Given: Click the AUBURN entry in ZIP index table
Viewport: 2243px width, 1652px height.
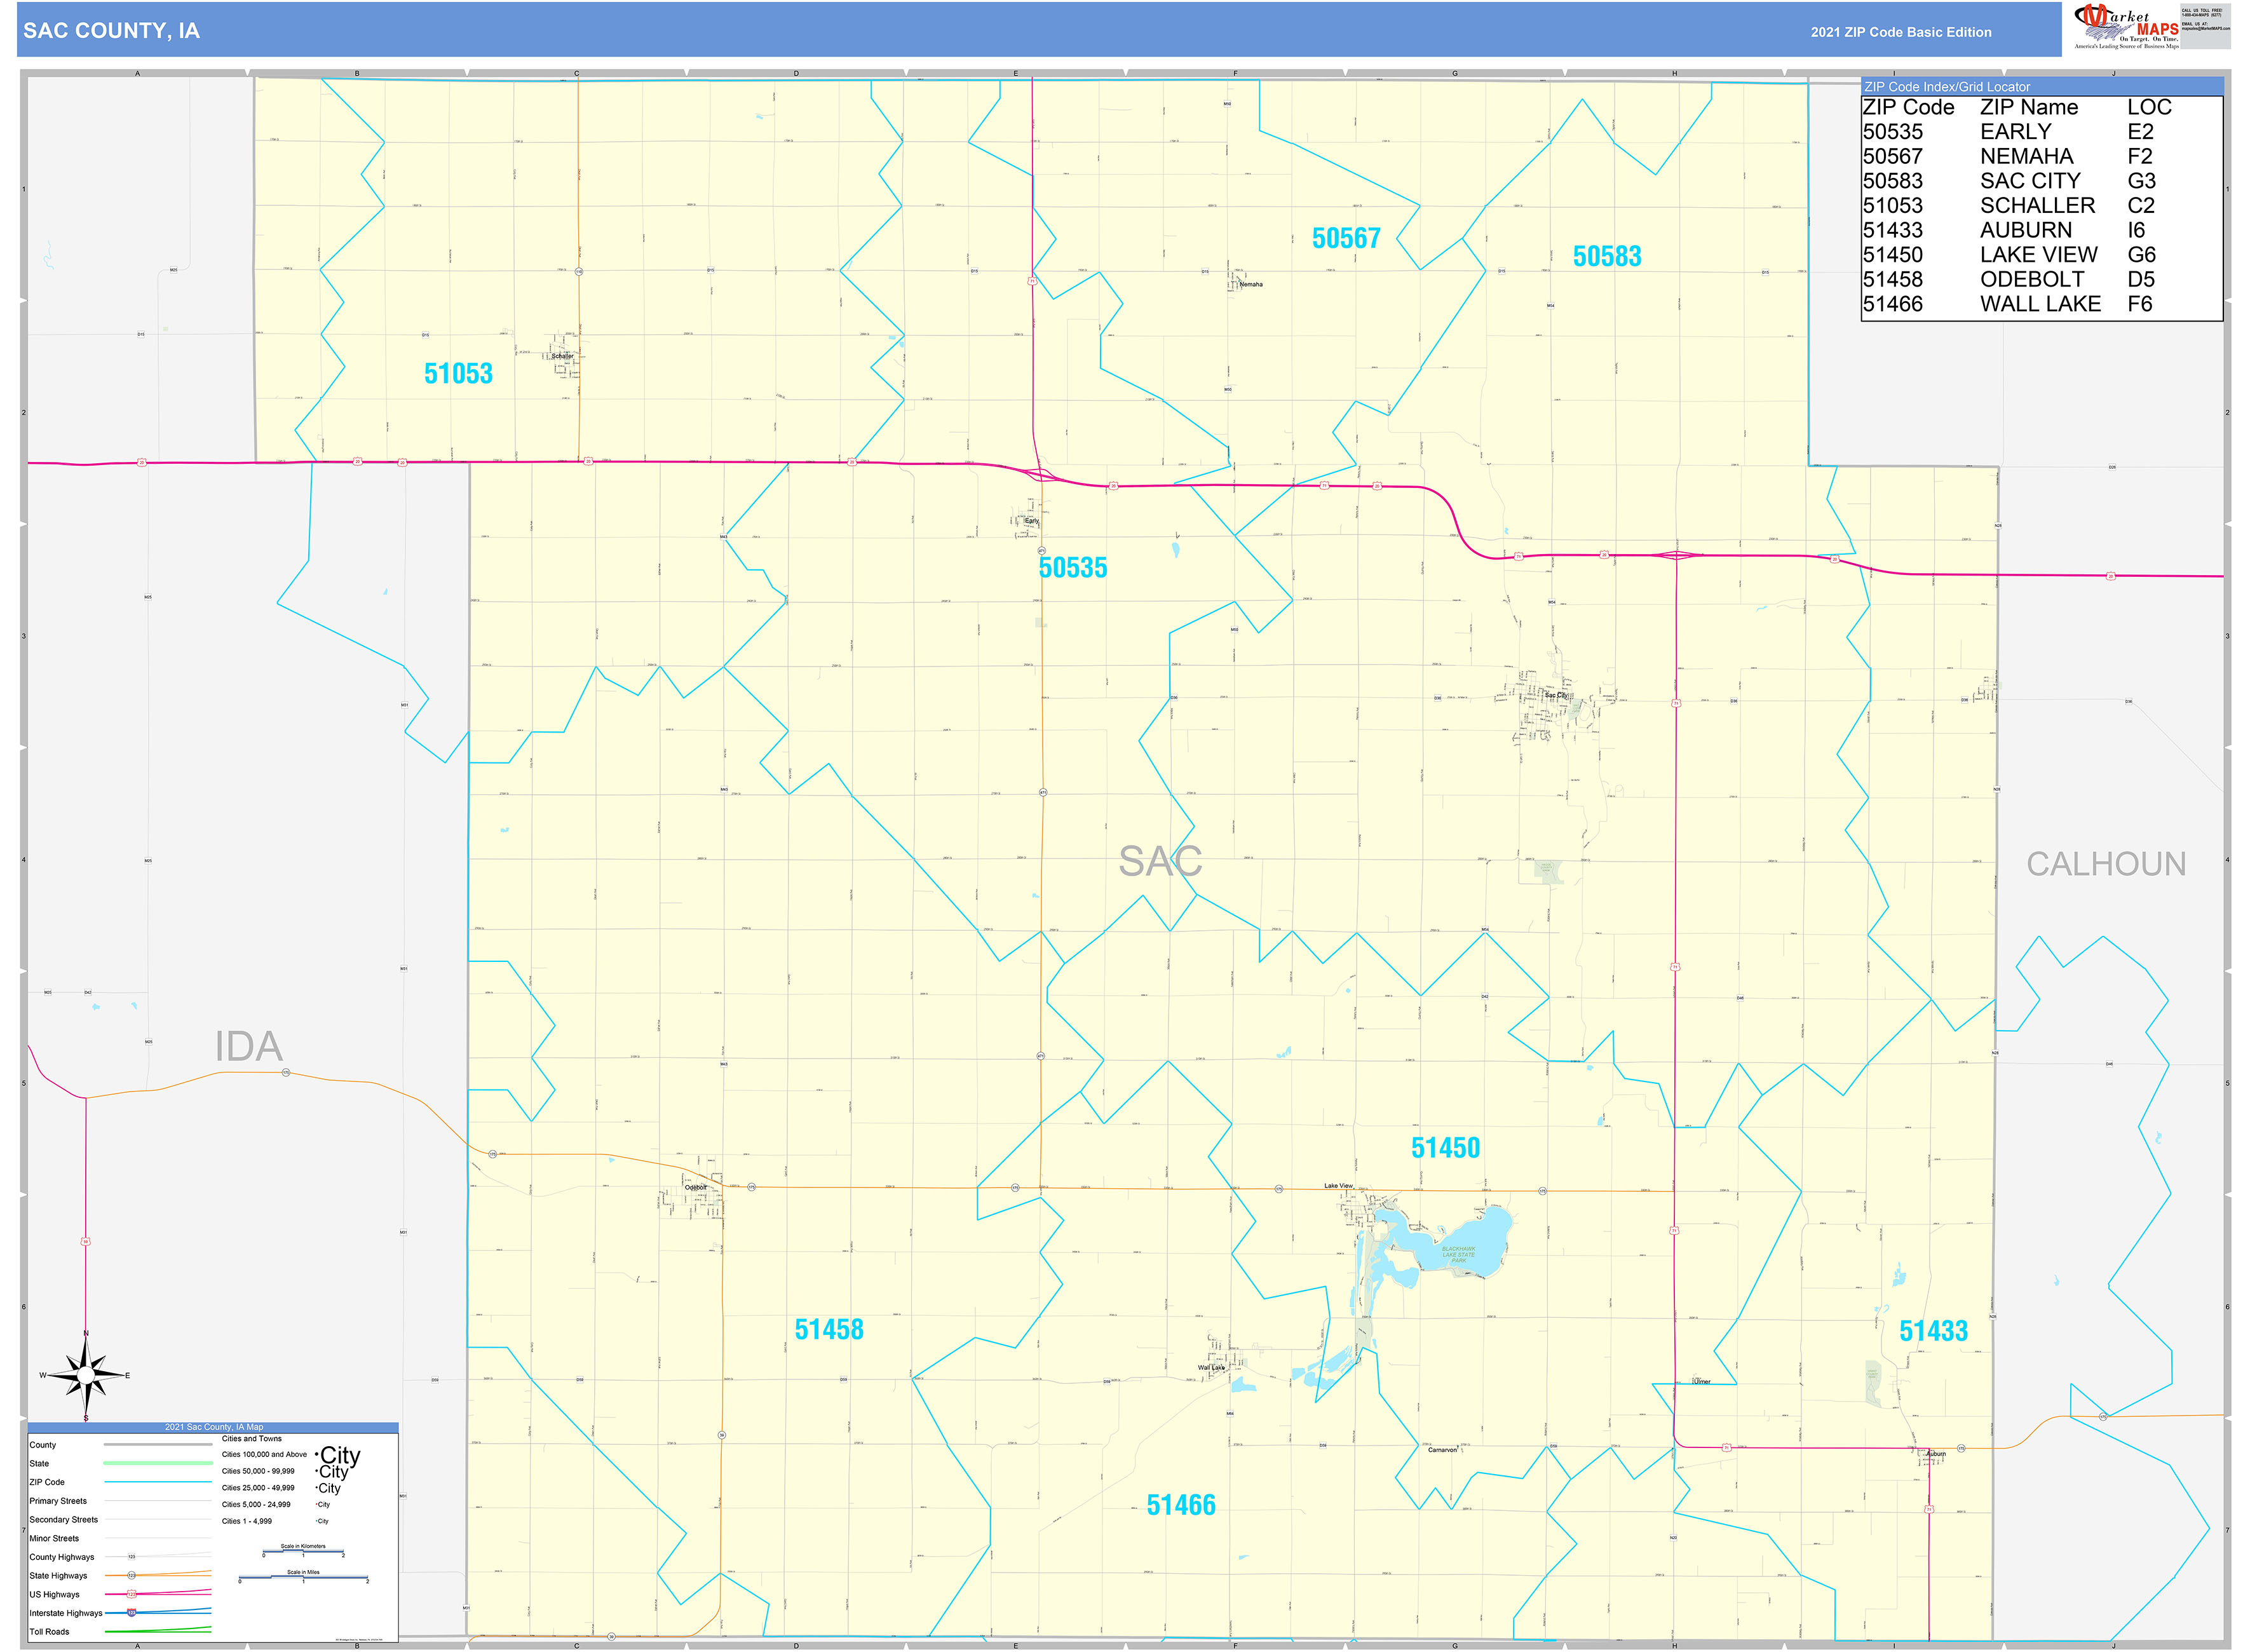Looking at the screenshot, I should coord(2025,230).
